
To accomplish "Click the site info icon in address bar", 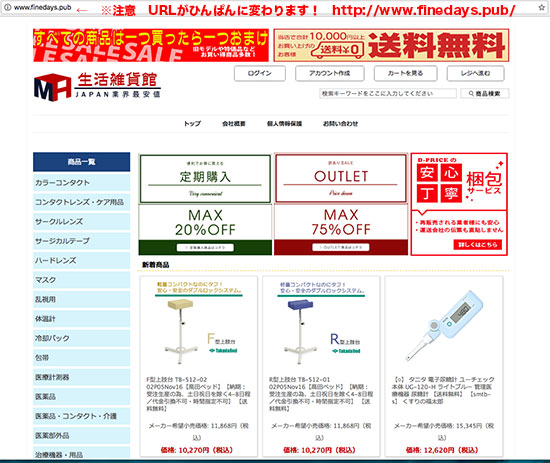I will pyautogui.click(x=7, y=7).
